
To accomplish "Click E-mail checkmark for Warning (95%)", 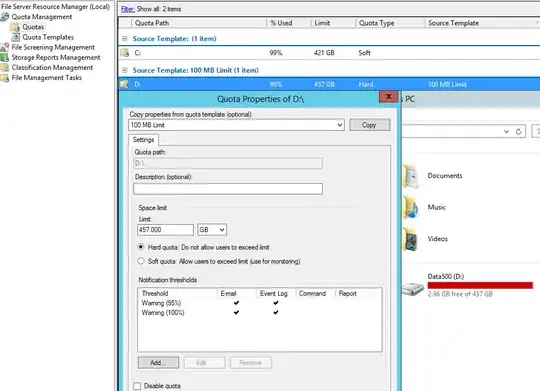I will click(236, 303).
